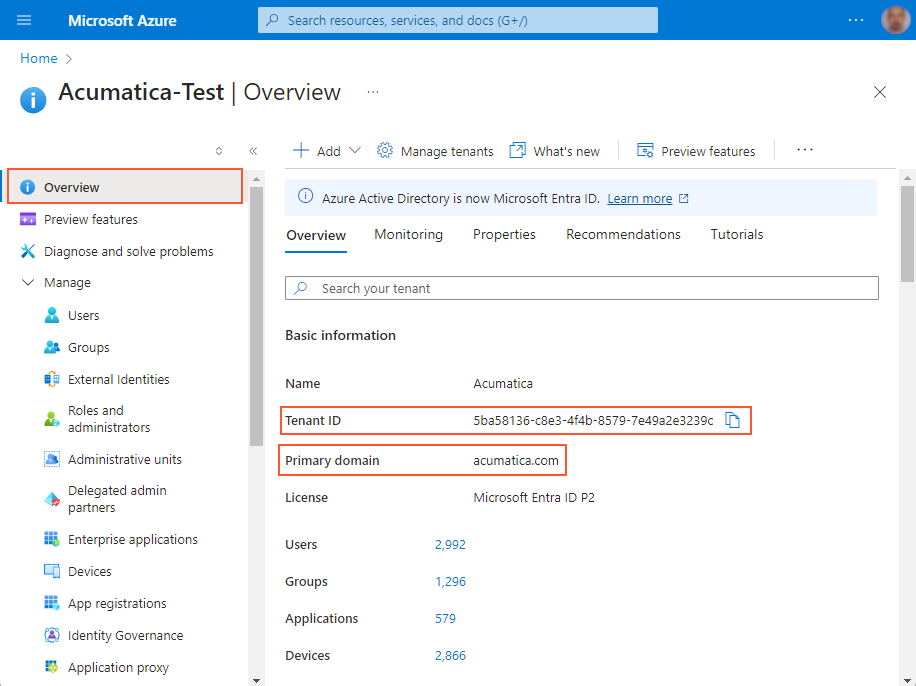Click the sidebar scrollbar down arrow
The image size is (916, 686).
(256, 679)
